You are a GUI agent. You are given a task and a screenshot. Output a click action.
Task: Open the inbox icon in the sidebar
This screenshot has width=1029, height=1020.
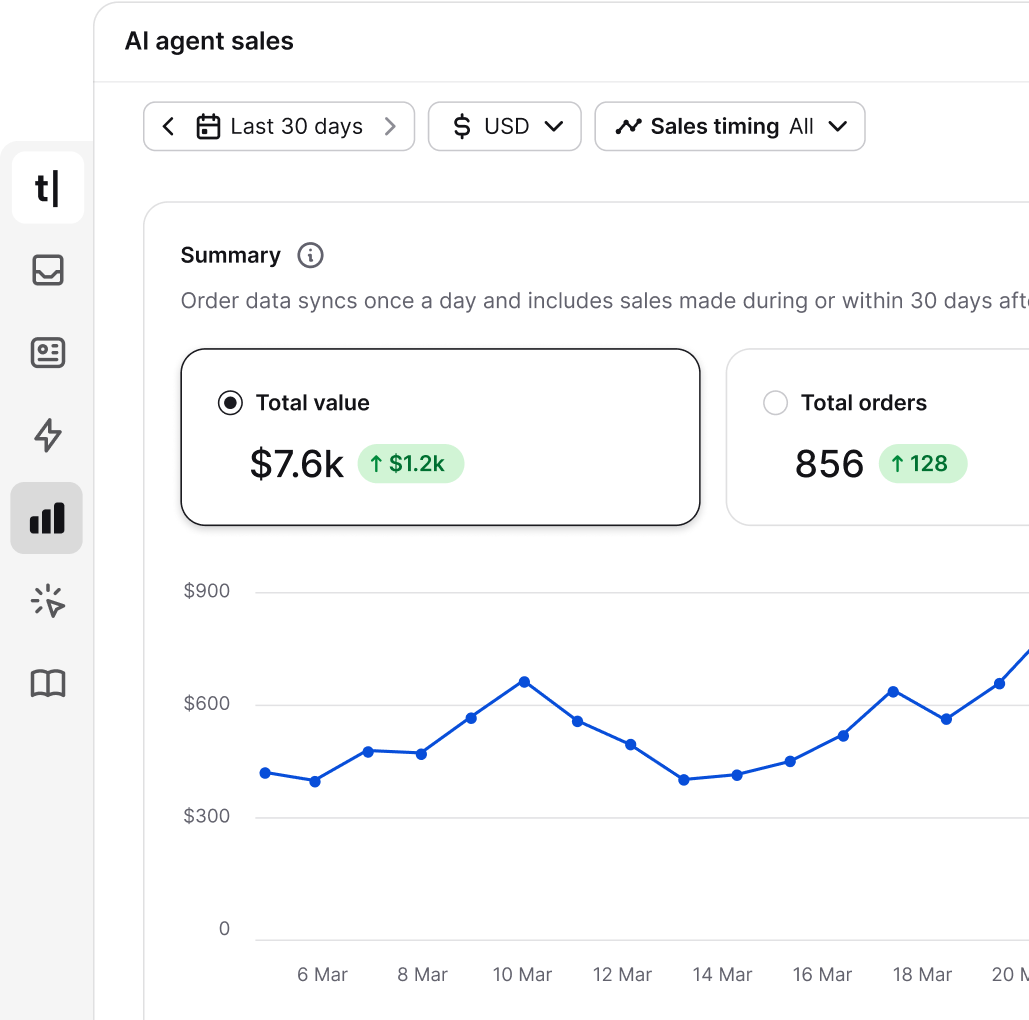(47, 270)
